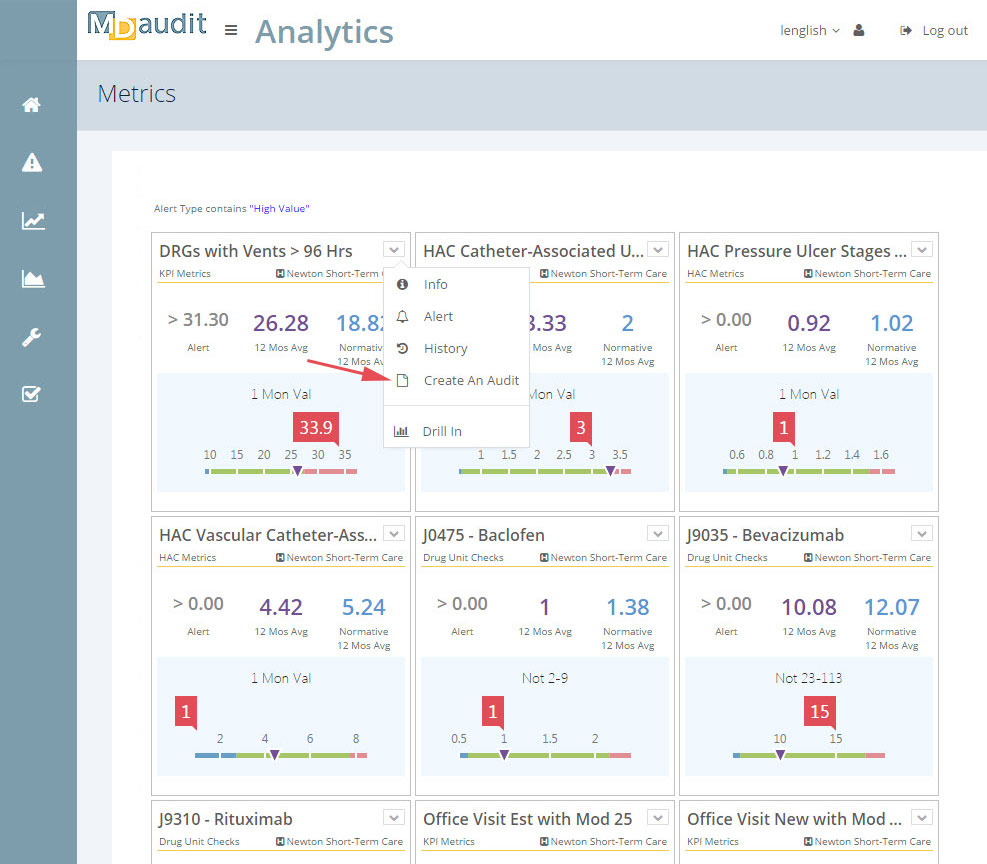Open the lenglish language dropdown
Image resolution: width=987 pixels, height=864 pixels.
(809, 30)
